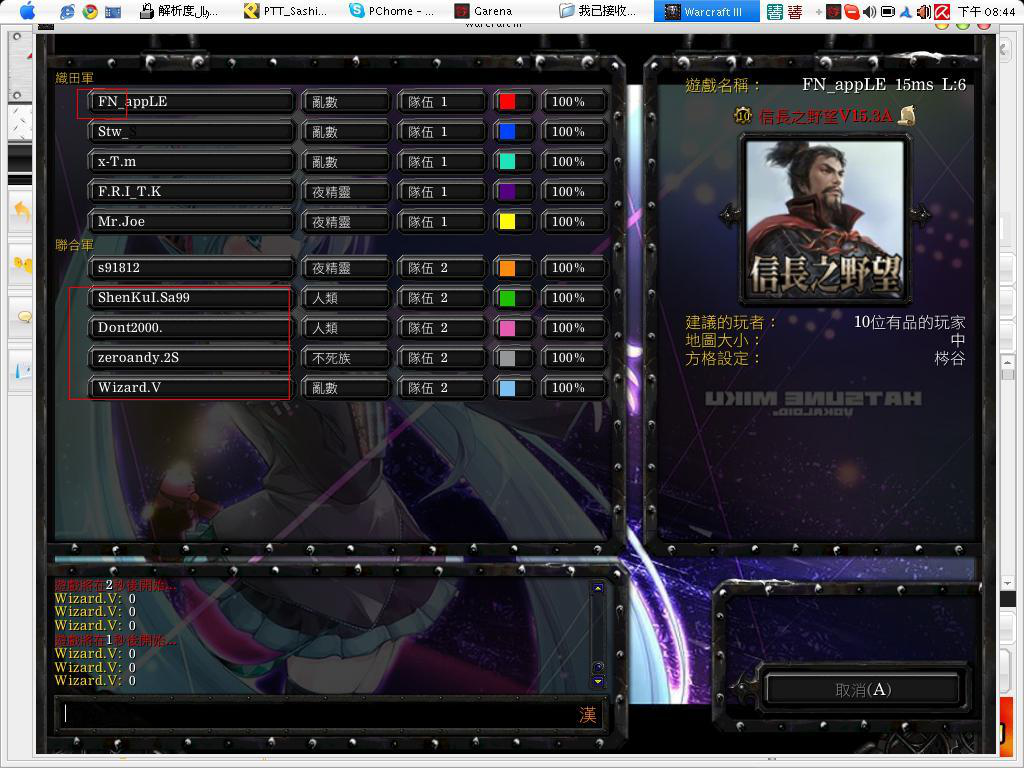Select the Warcraft III taskbar button
Viewport: 1024px width, 768px height.
(706, 11)
